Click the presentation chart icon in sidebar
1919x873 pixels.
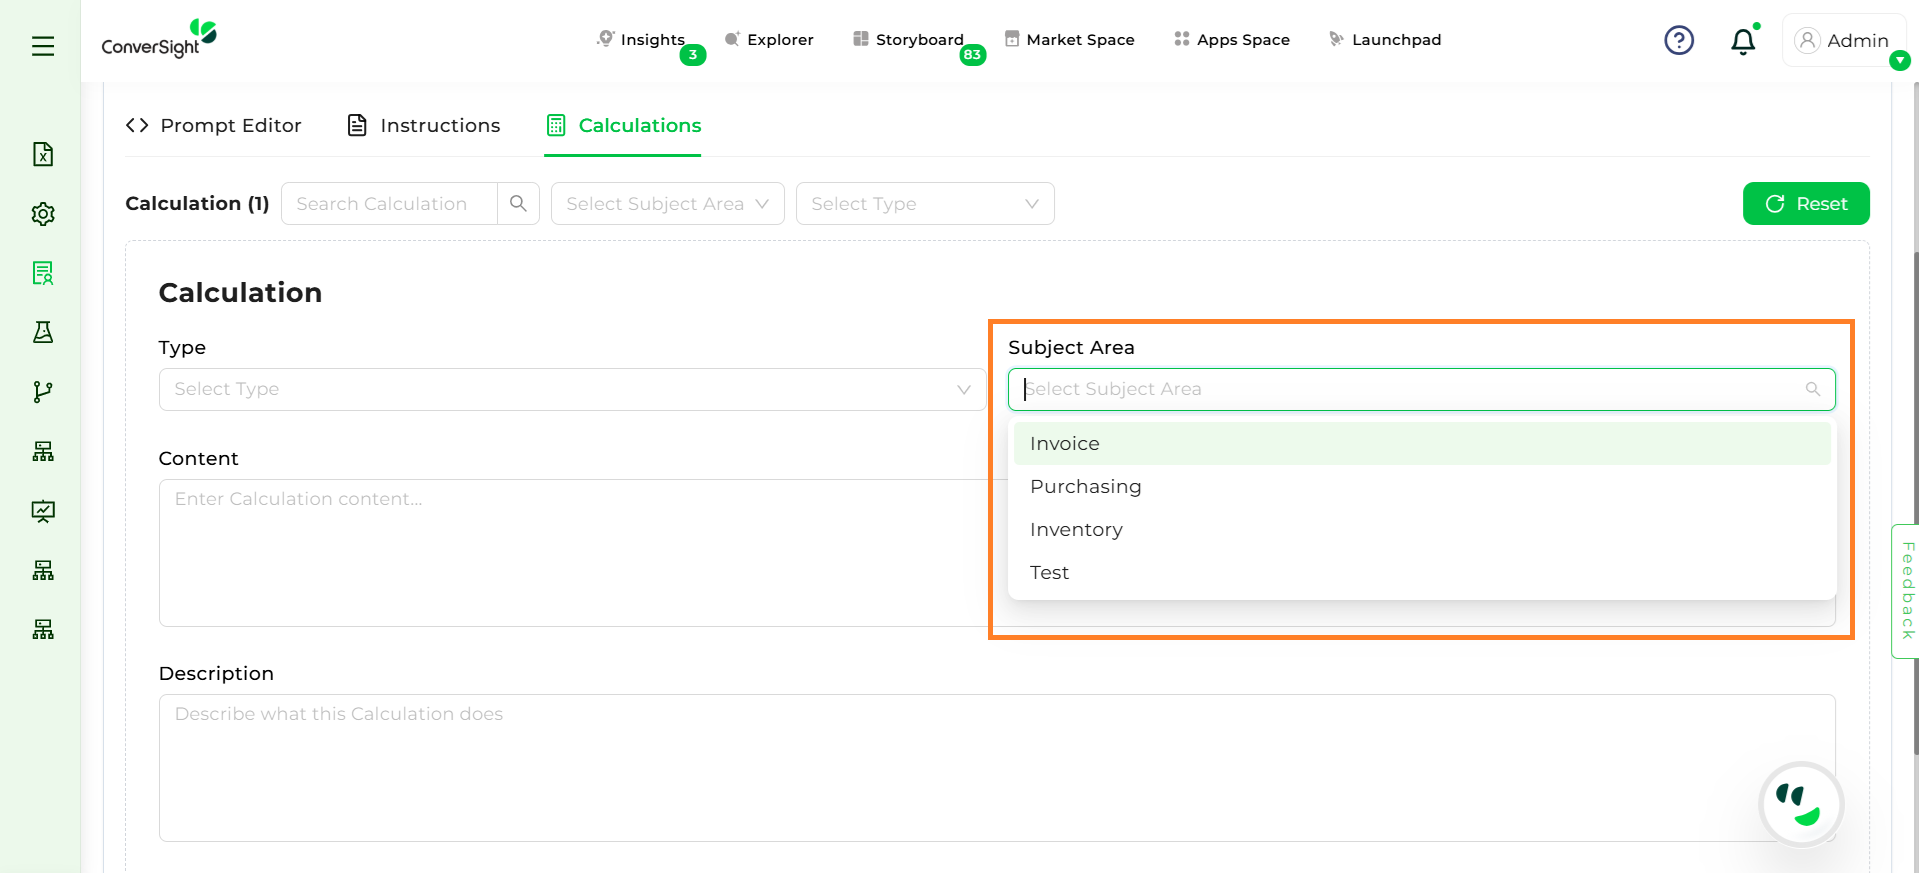(43, 511)
